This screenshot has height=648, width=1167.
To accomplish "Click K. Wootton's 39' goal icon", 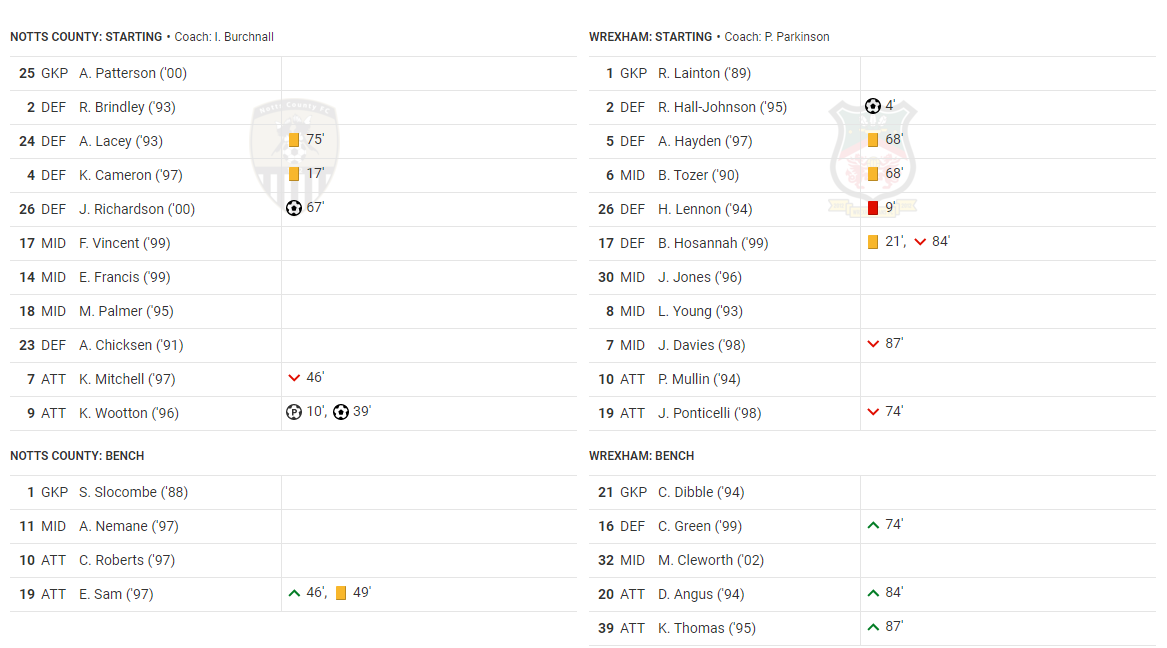I will [x=341, y=412].
